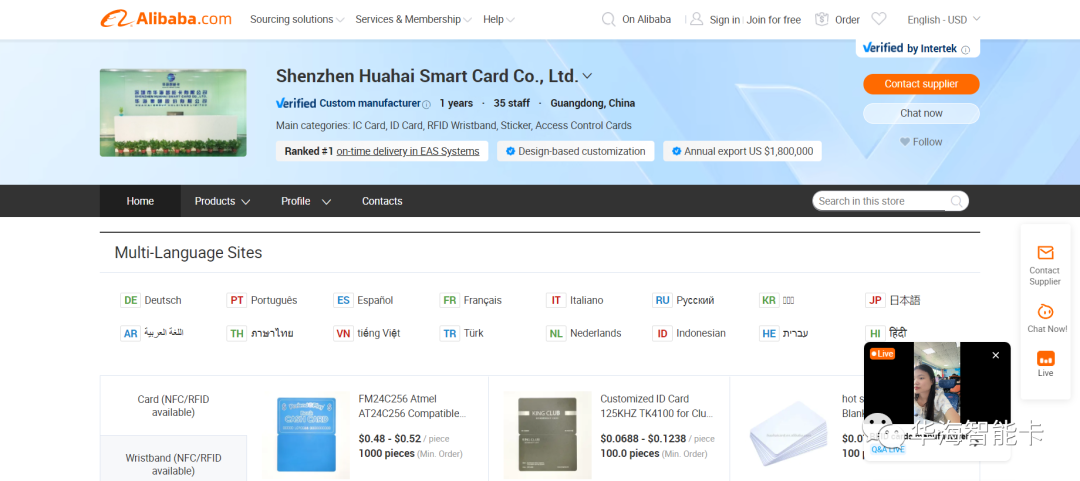
Task: Click the TR language badge icon
Action: tap(450, 334)
